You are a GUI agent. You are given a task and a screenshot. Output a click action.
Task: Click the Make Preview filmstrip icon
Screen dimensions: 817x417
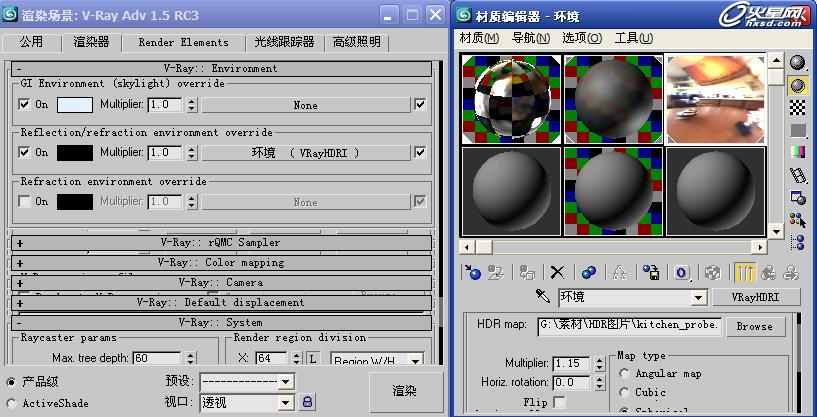pyautogui.click(x=798, y=175)
